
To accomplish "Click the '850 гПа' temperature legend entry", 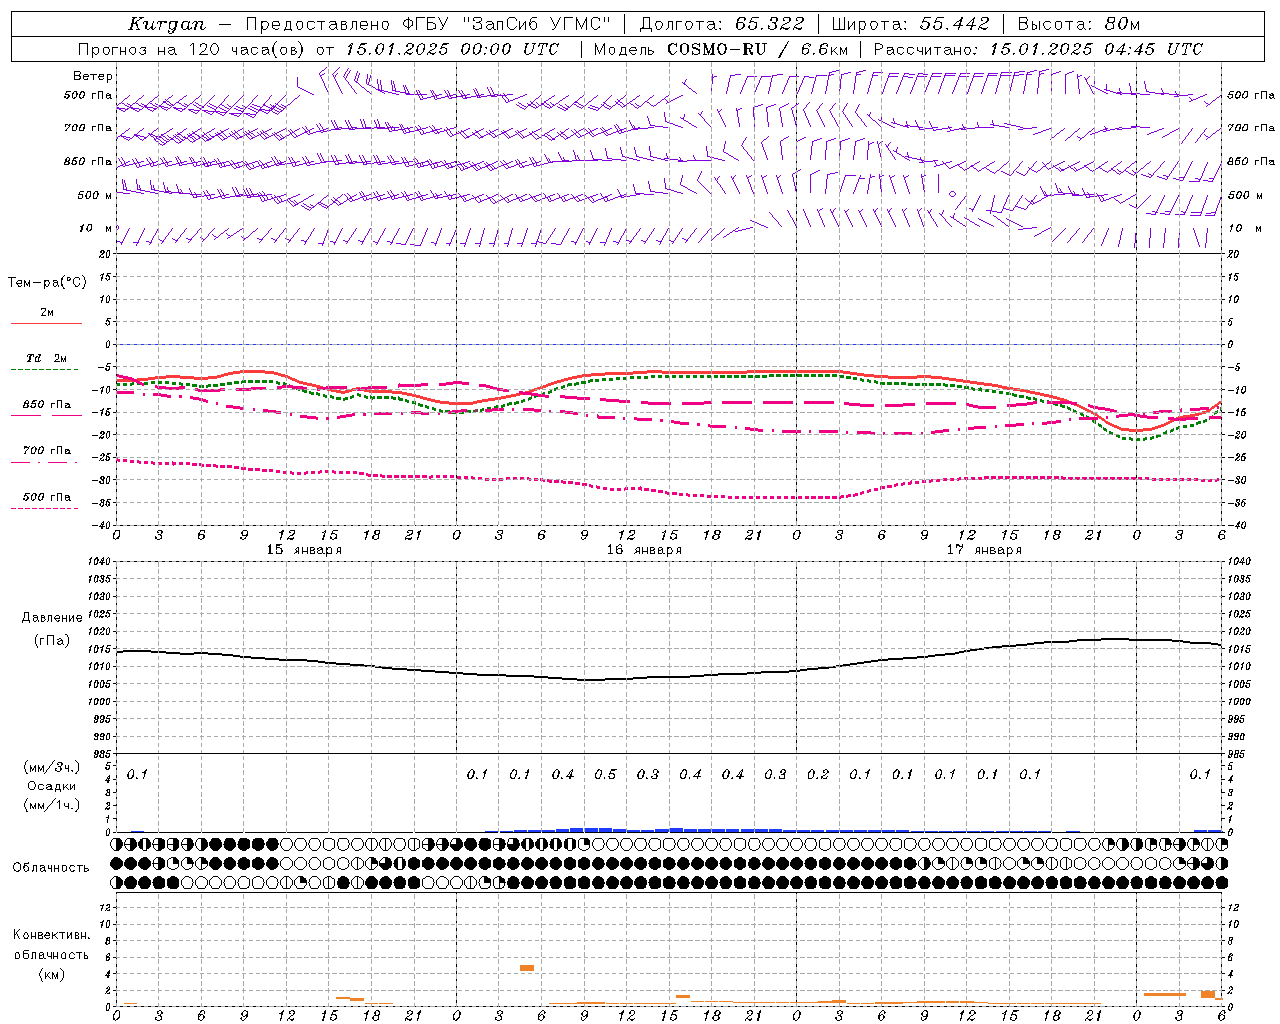I will (x=47, y=404).
